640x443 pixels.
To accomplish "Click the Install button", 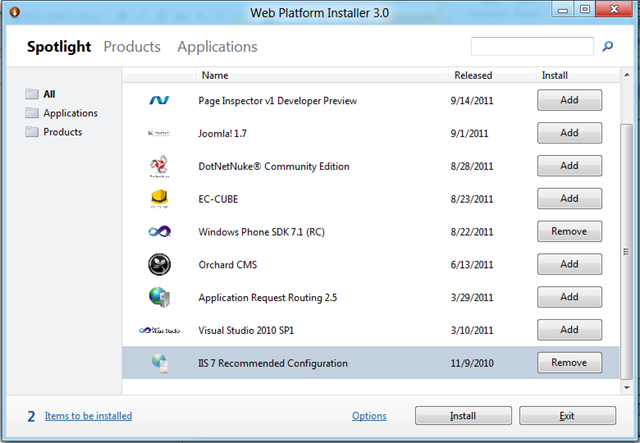I will tap(463, 416).
